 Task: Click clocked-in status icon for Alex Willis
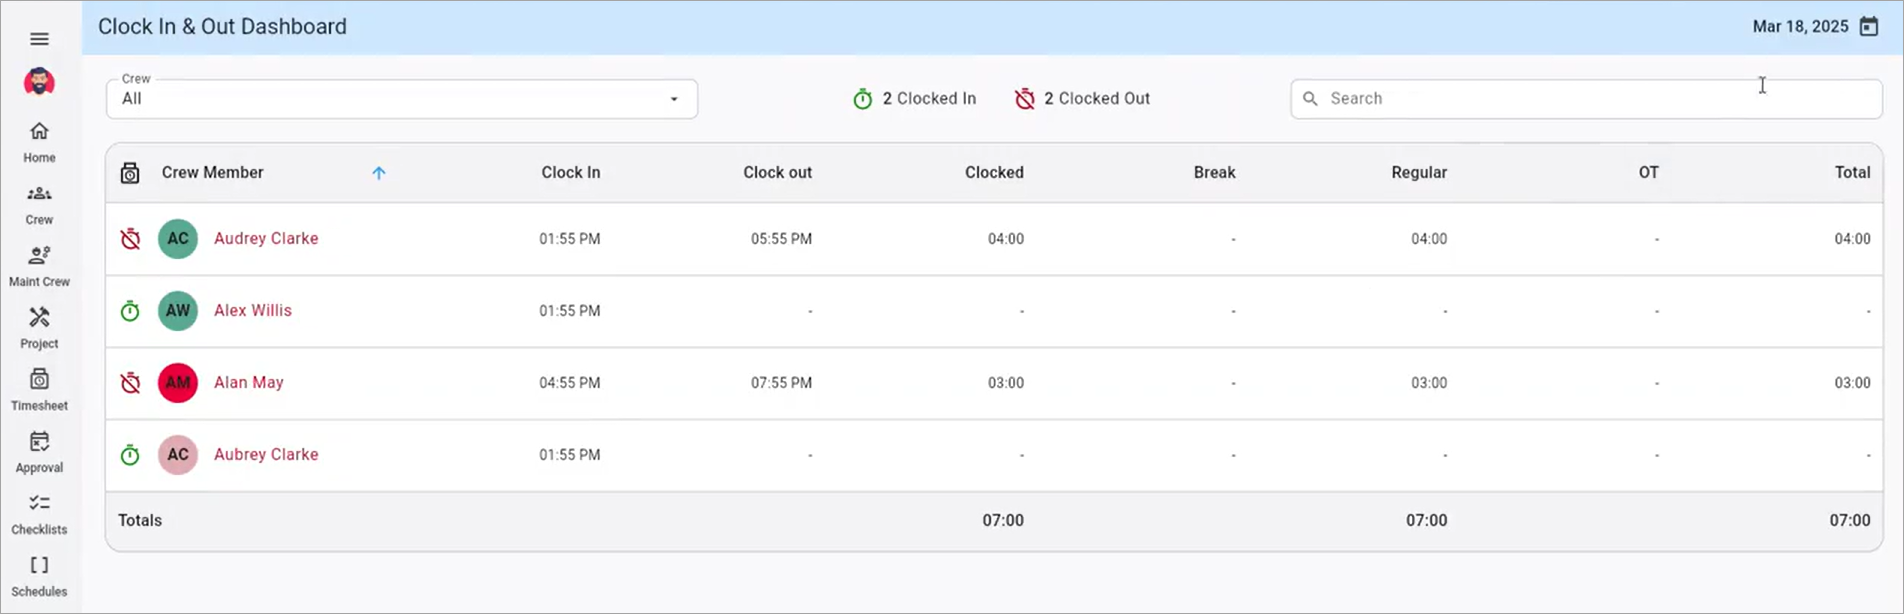click(130, 311)
